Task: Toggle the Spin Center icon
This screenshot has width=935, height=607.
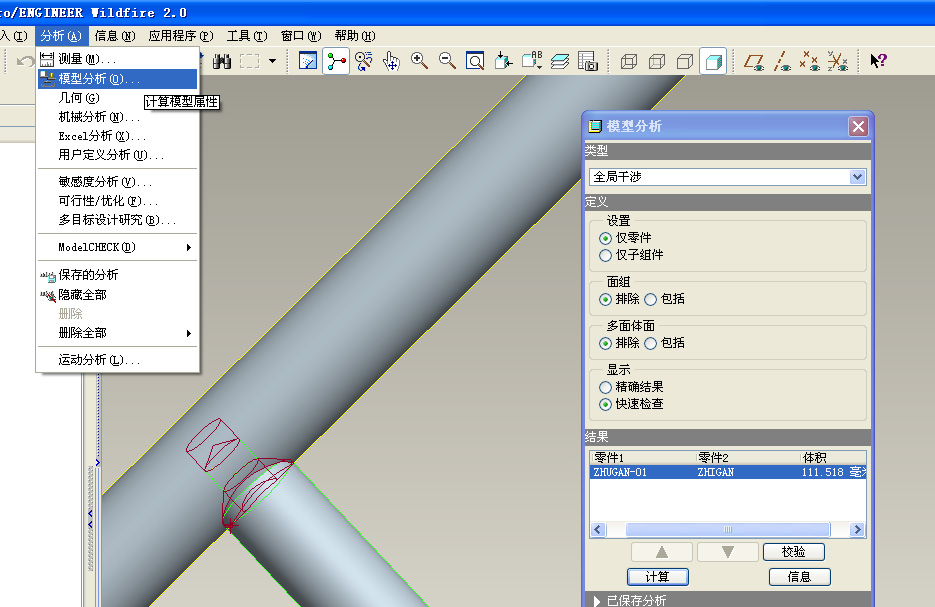Action: [x=336, y=61]
